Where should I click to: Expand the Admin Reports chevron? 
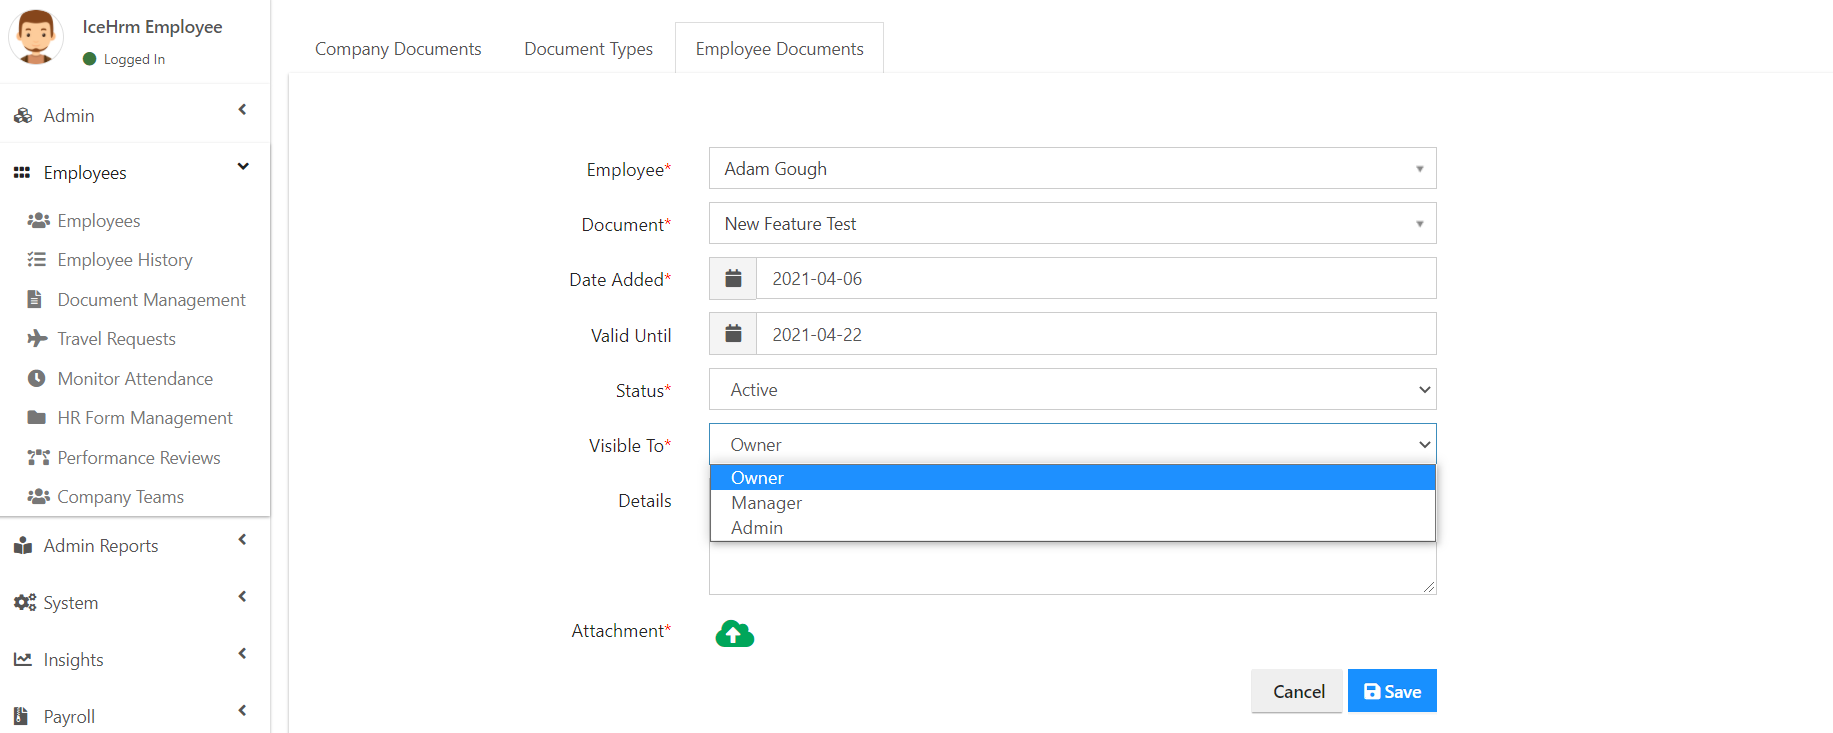[242, 540]
